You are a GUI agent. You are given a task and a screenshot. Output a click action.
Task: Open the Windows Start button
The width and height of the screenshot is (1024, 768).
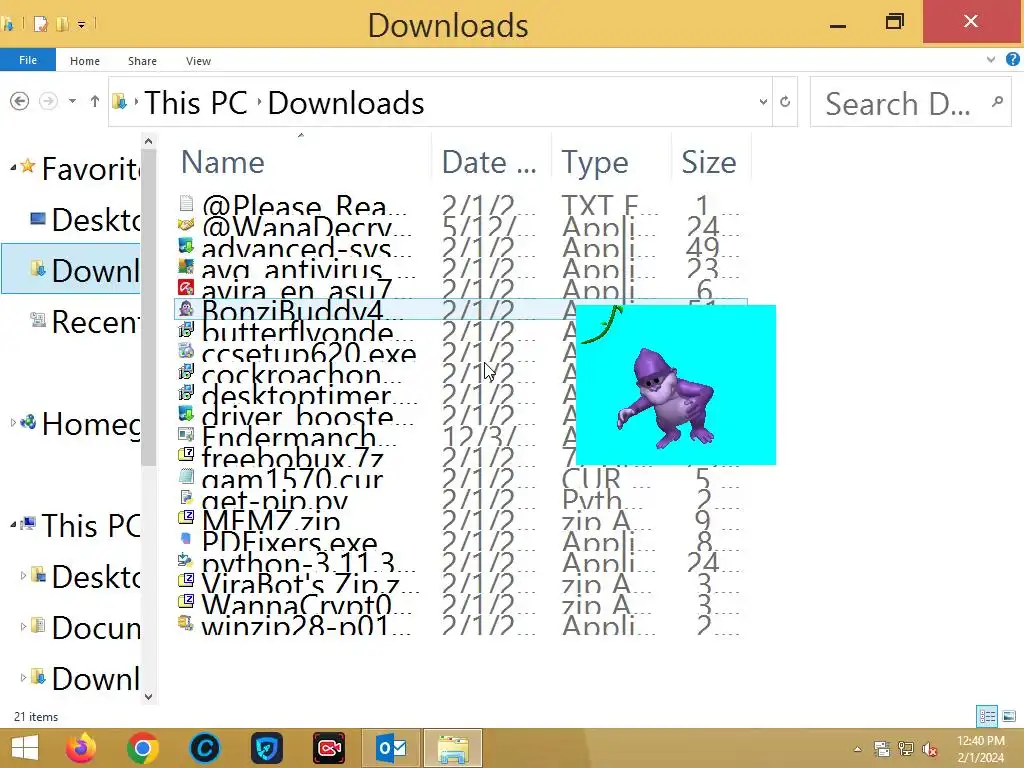[25, 748]
